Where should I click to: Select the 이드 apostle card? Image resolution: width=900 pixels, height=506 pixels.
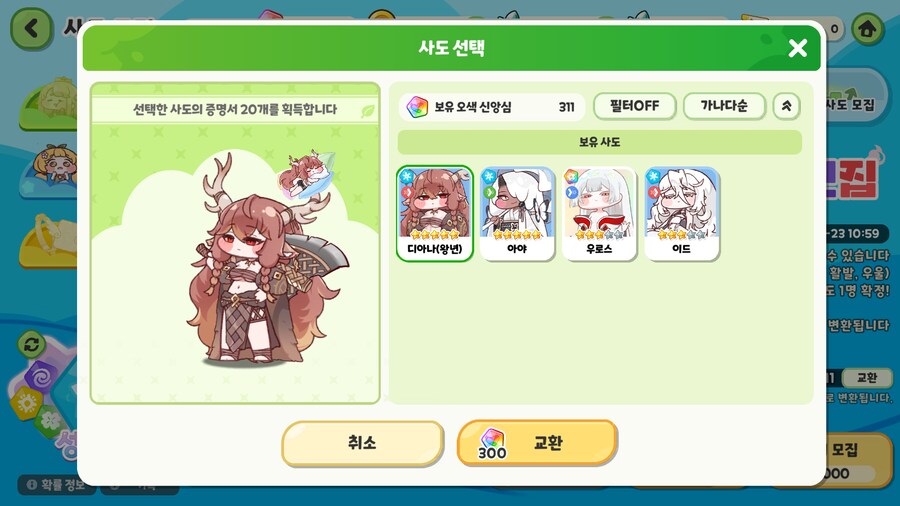click(682, 213)
